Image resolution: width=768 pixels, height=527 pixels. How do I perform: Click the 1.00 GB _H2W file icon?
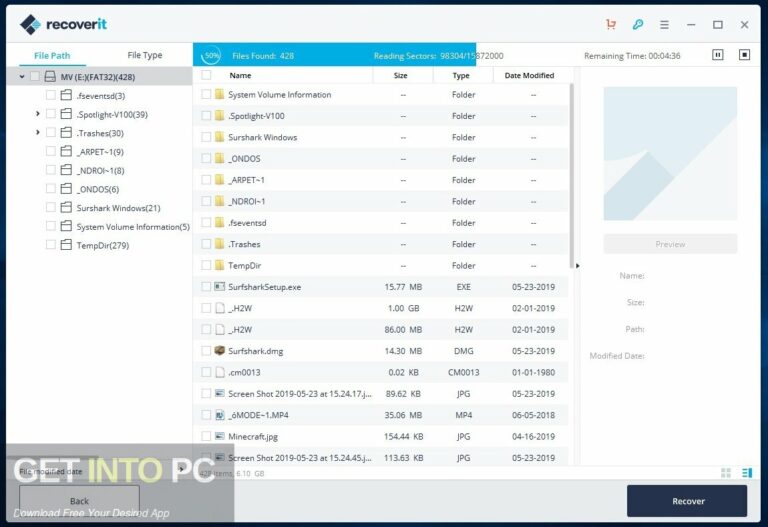[x=220, y=308]
